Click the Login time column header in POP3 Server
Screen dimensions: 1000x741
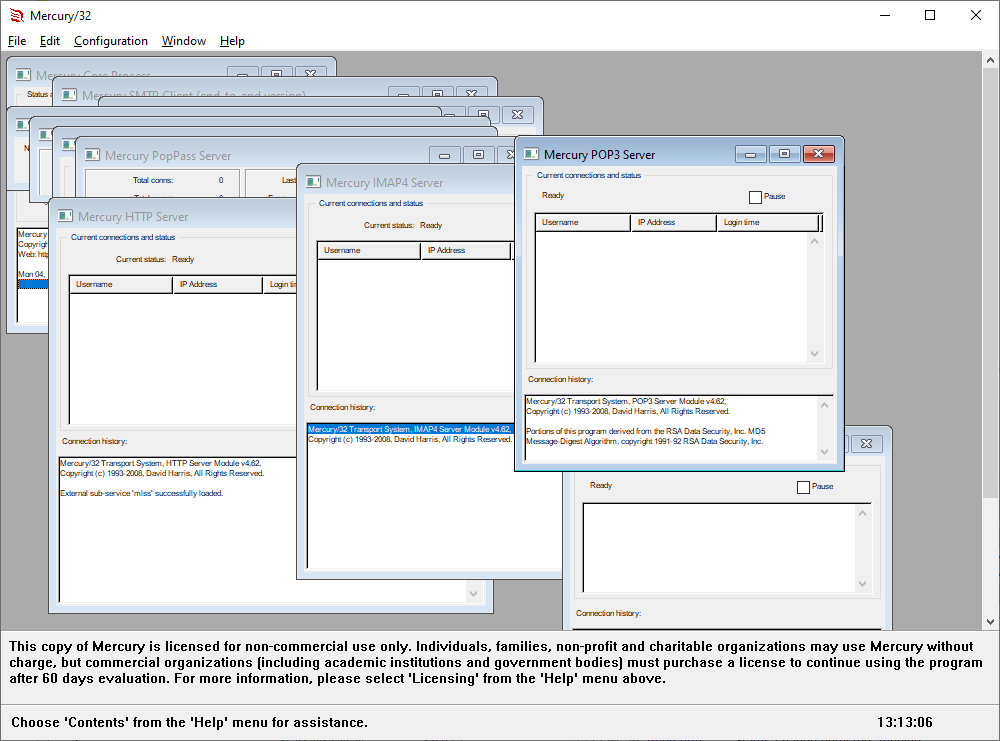click(x=767, y=222)
